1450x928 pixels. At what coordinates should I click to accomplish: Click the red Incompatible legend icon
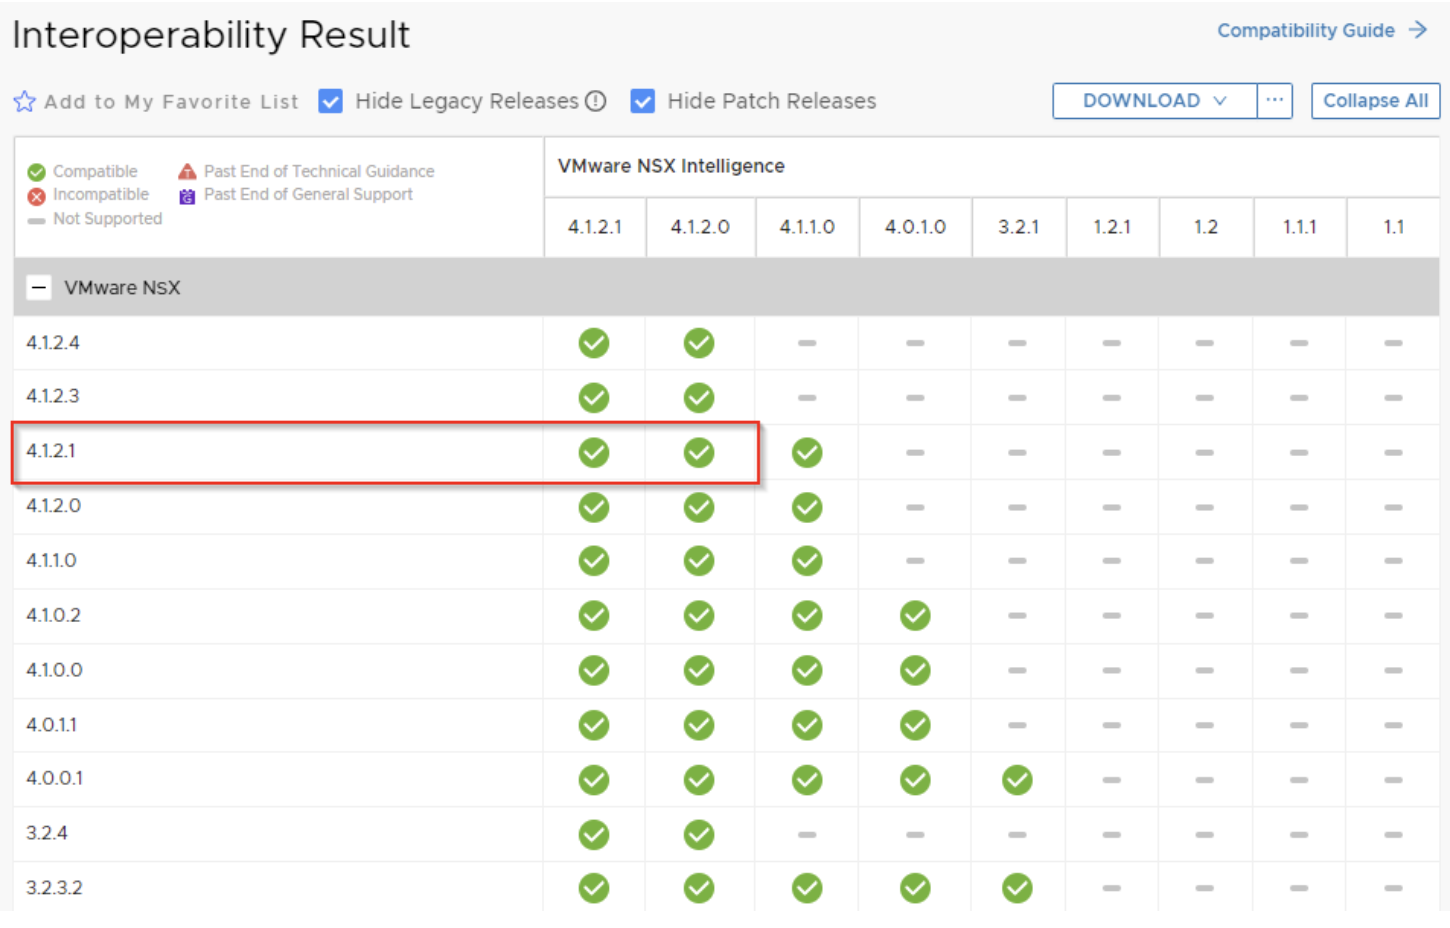tap(37, 196)
